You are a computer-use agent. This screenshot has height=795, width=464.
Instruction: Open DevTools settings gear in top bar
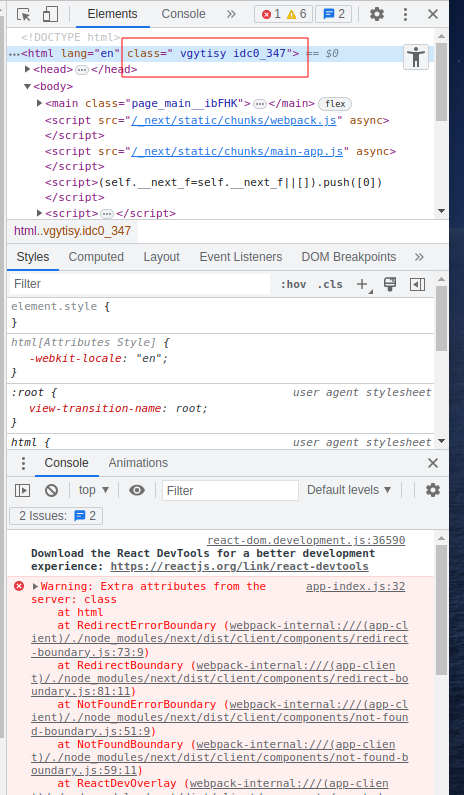(377, 14)
